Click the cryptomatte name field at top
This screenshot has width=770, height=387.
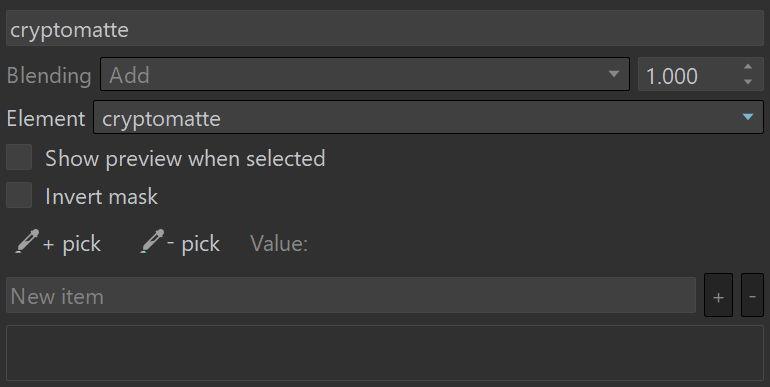pos(385,28)
